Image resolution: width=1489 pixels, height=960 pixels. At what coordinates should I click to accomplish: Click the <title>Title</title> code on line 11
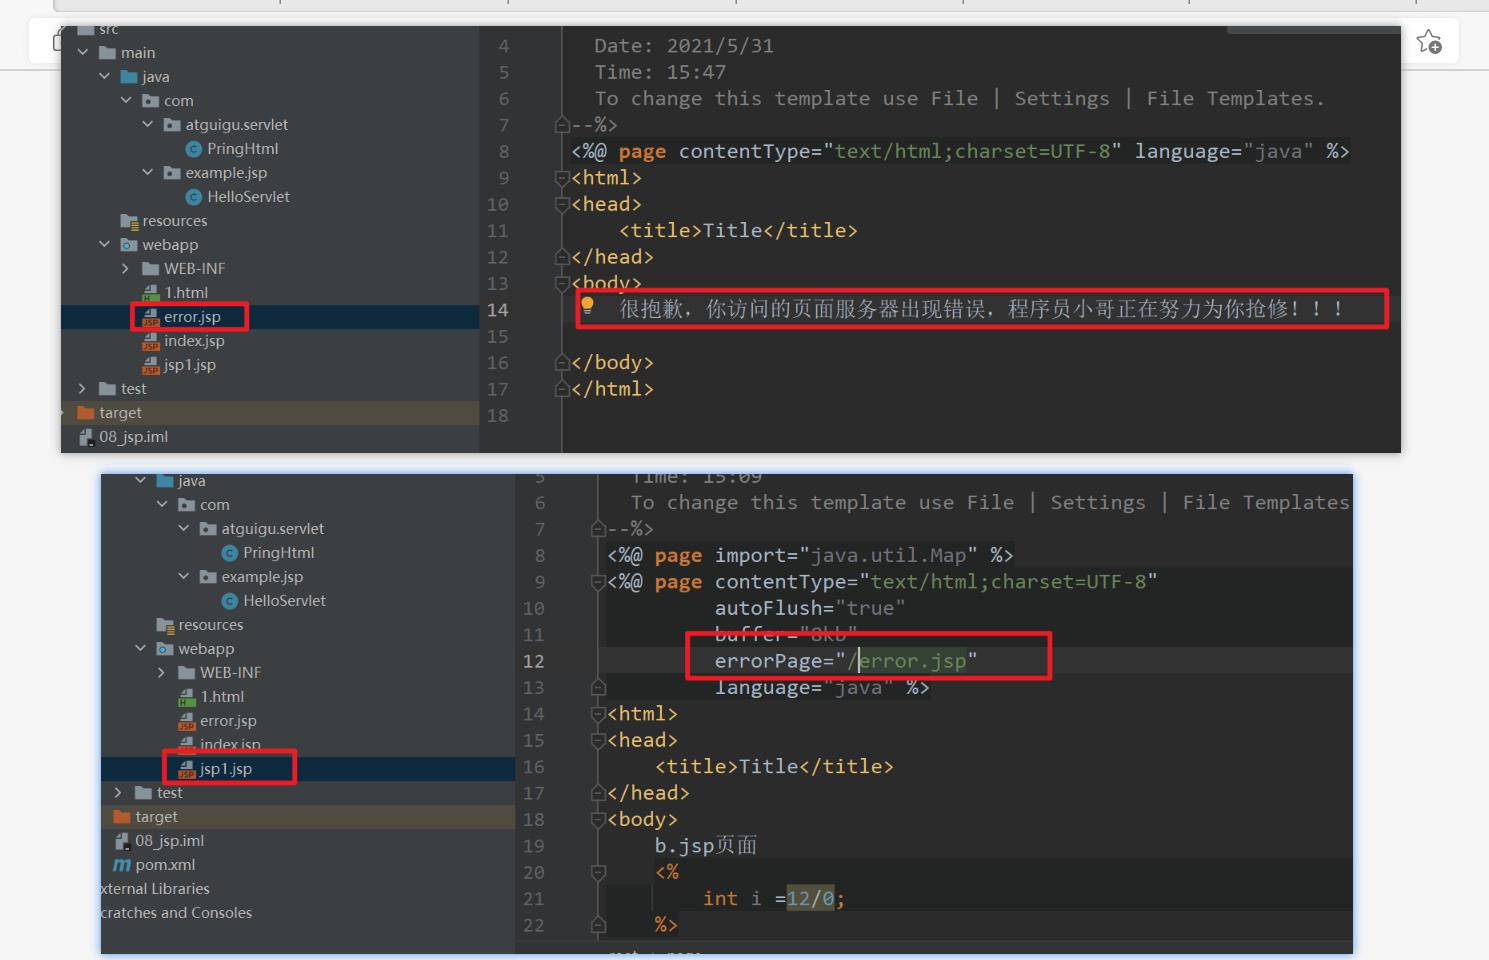pos(738,231)
